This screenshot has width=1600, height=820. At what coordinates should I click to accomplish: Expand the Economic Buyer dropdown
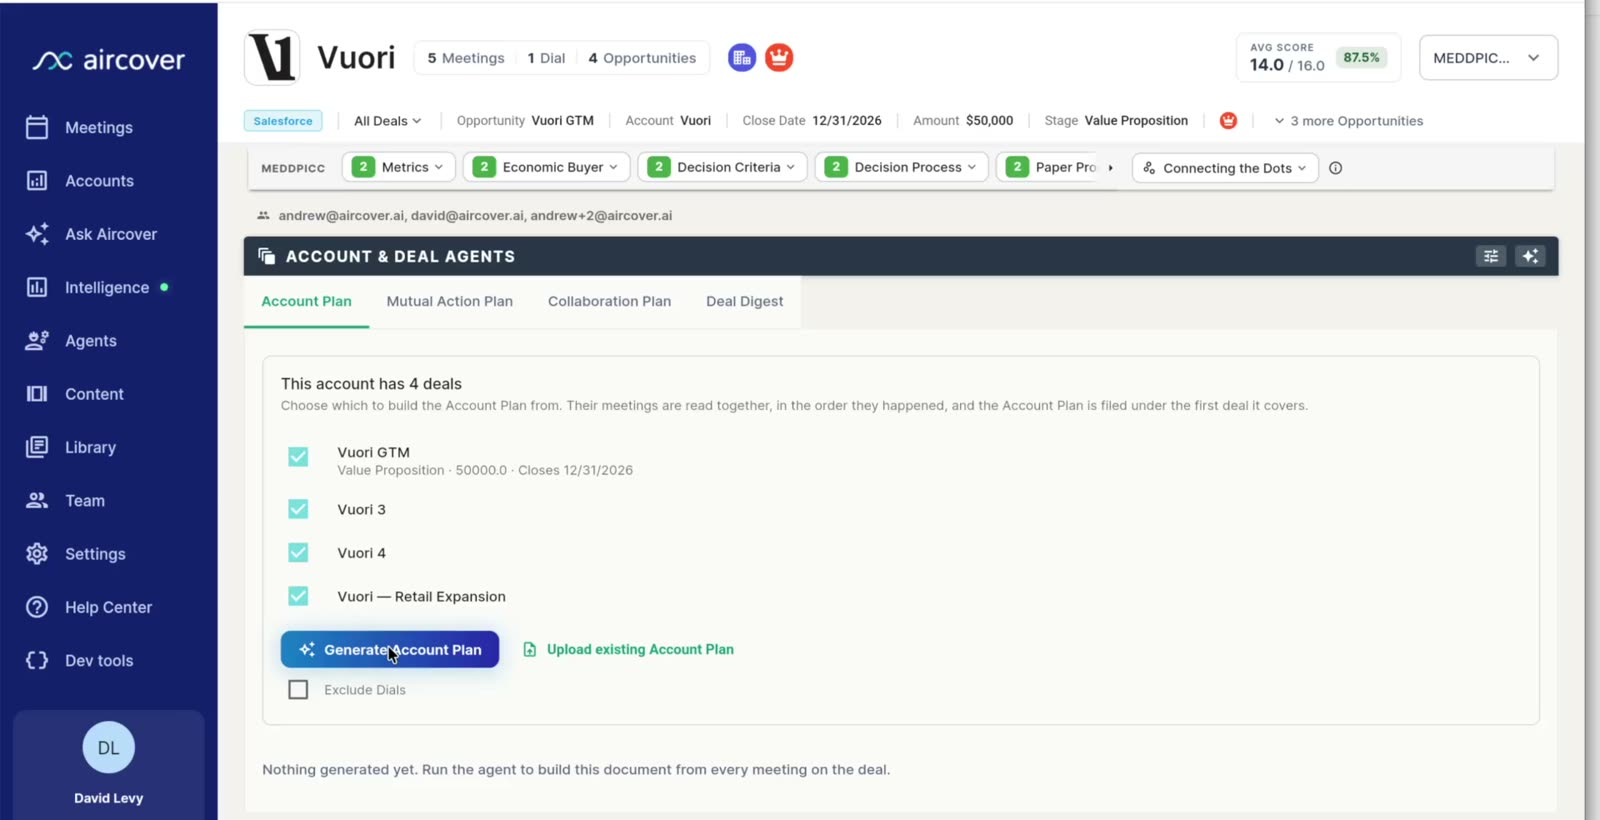tap(546, 167)
